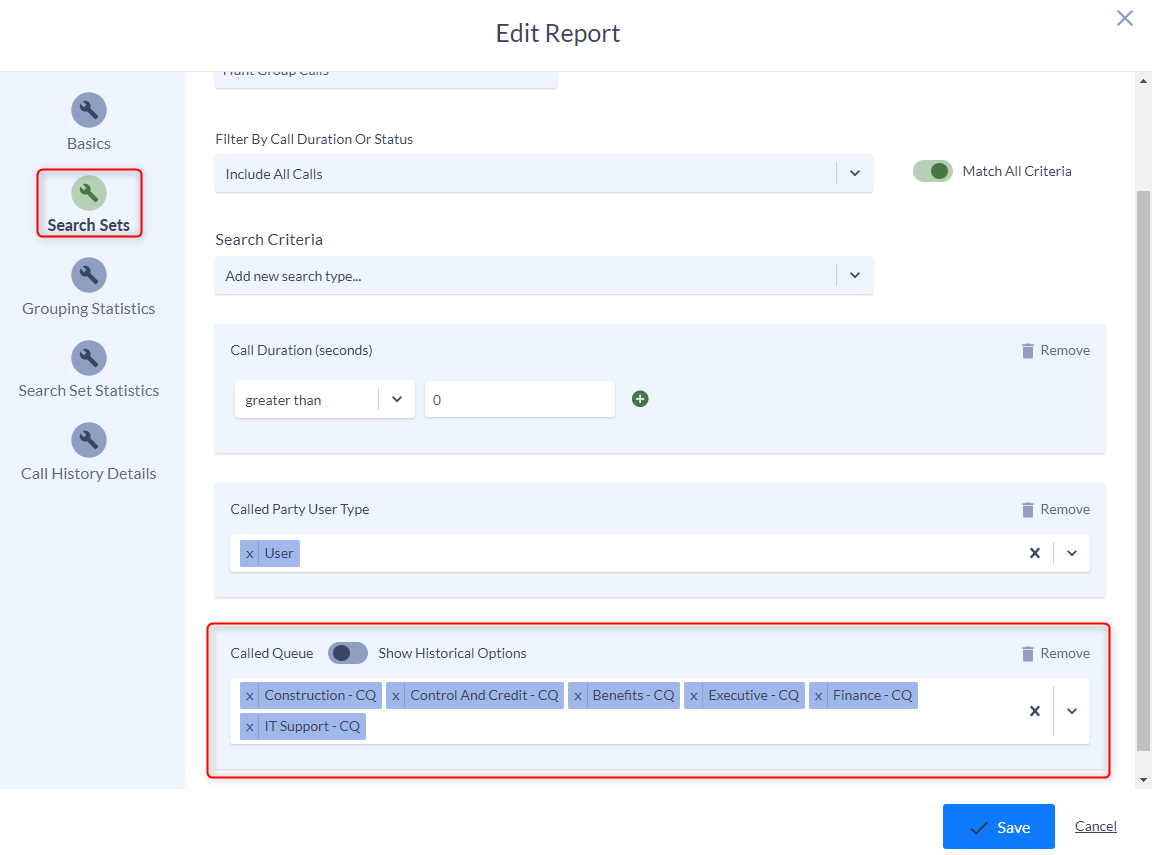The width and height of the screenshot is (1152, 855).
Task: Click the trash icon for Called Party User Type
Action: click(x=1027, y=509)
